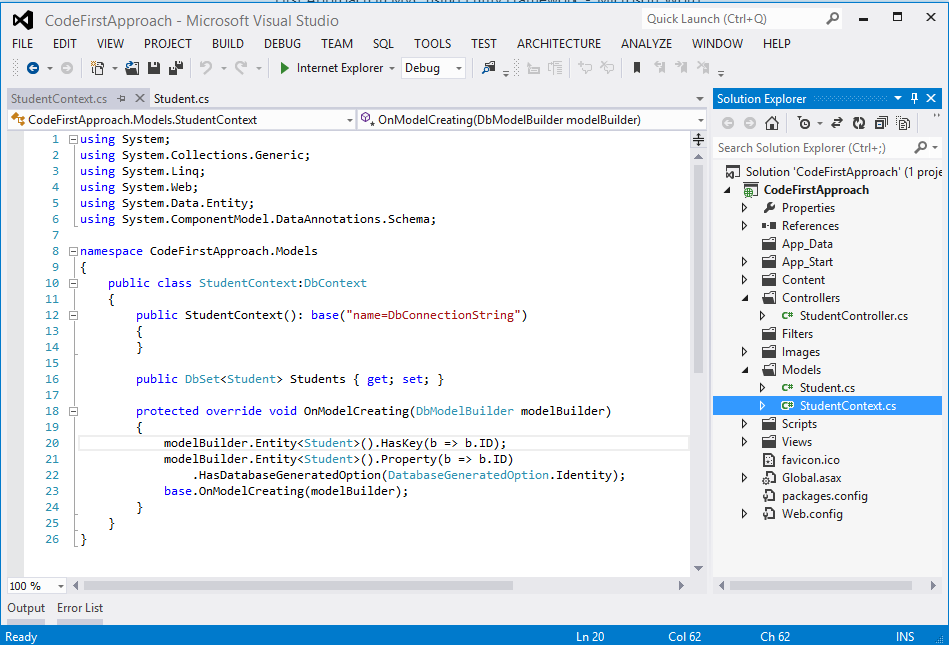Click Sync with Active Document icon
949x645 pixels.
(837, 123)
